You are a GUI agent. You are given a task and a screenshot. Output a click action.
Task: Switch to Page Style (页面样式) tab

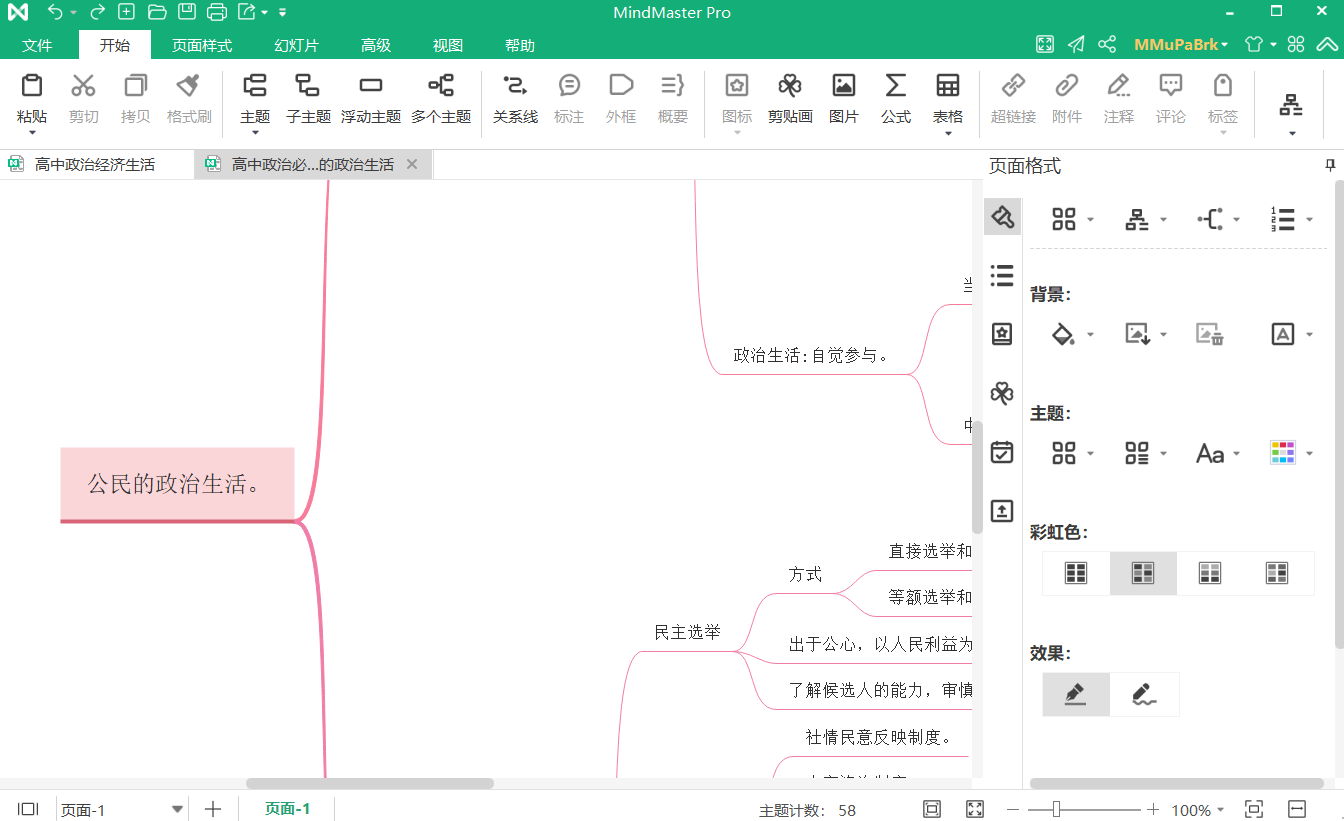201,45
